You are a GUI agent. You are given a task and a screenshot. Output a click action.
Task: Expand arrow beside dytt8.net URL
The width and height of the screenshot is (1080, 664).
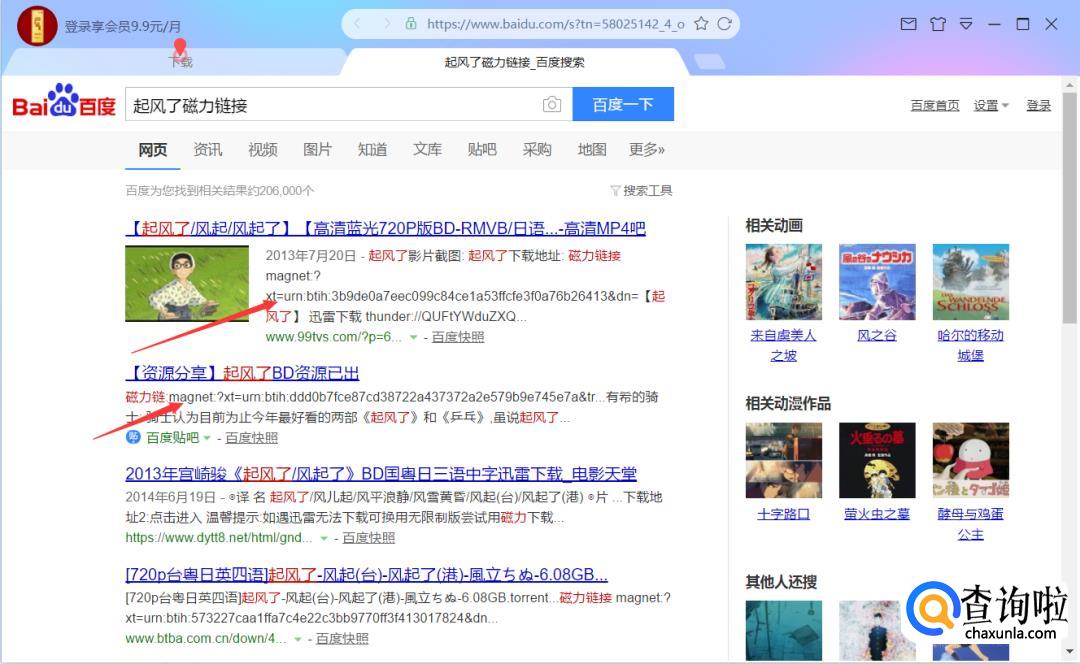(x=324, y=538)
